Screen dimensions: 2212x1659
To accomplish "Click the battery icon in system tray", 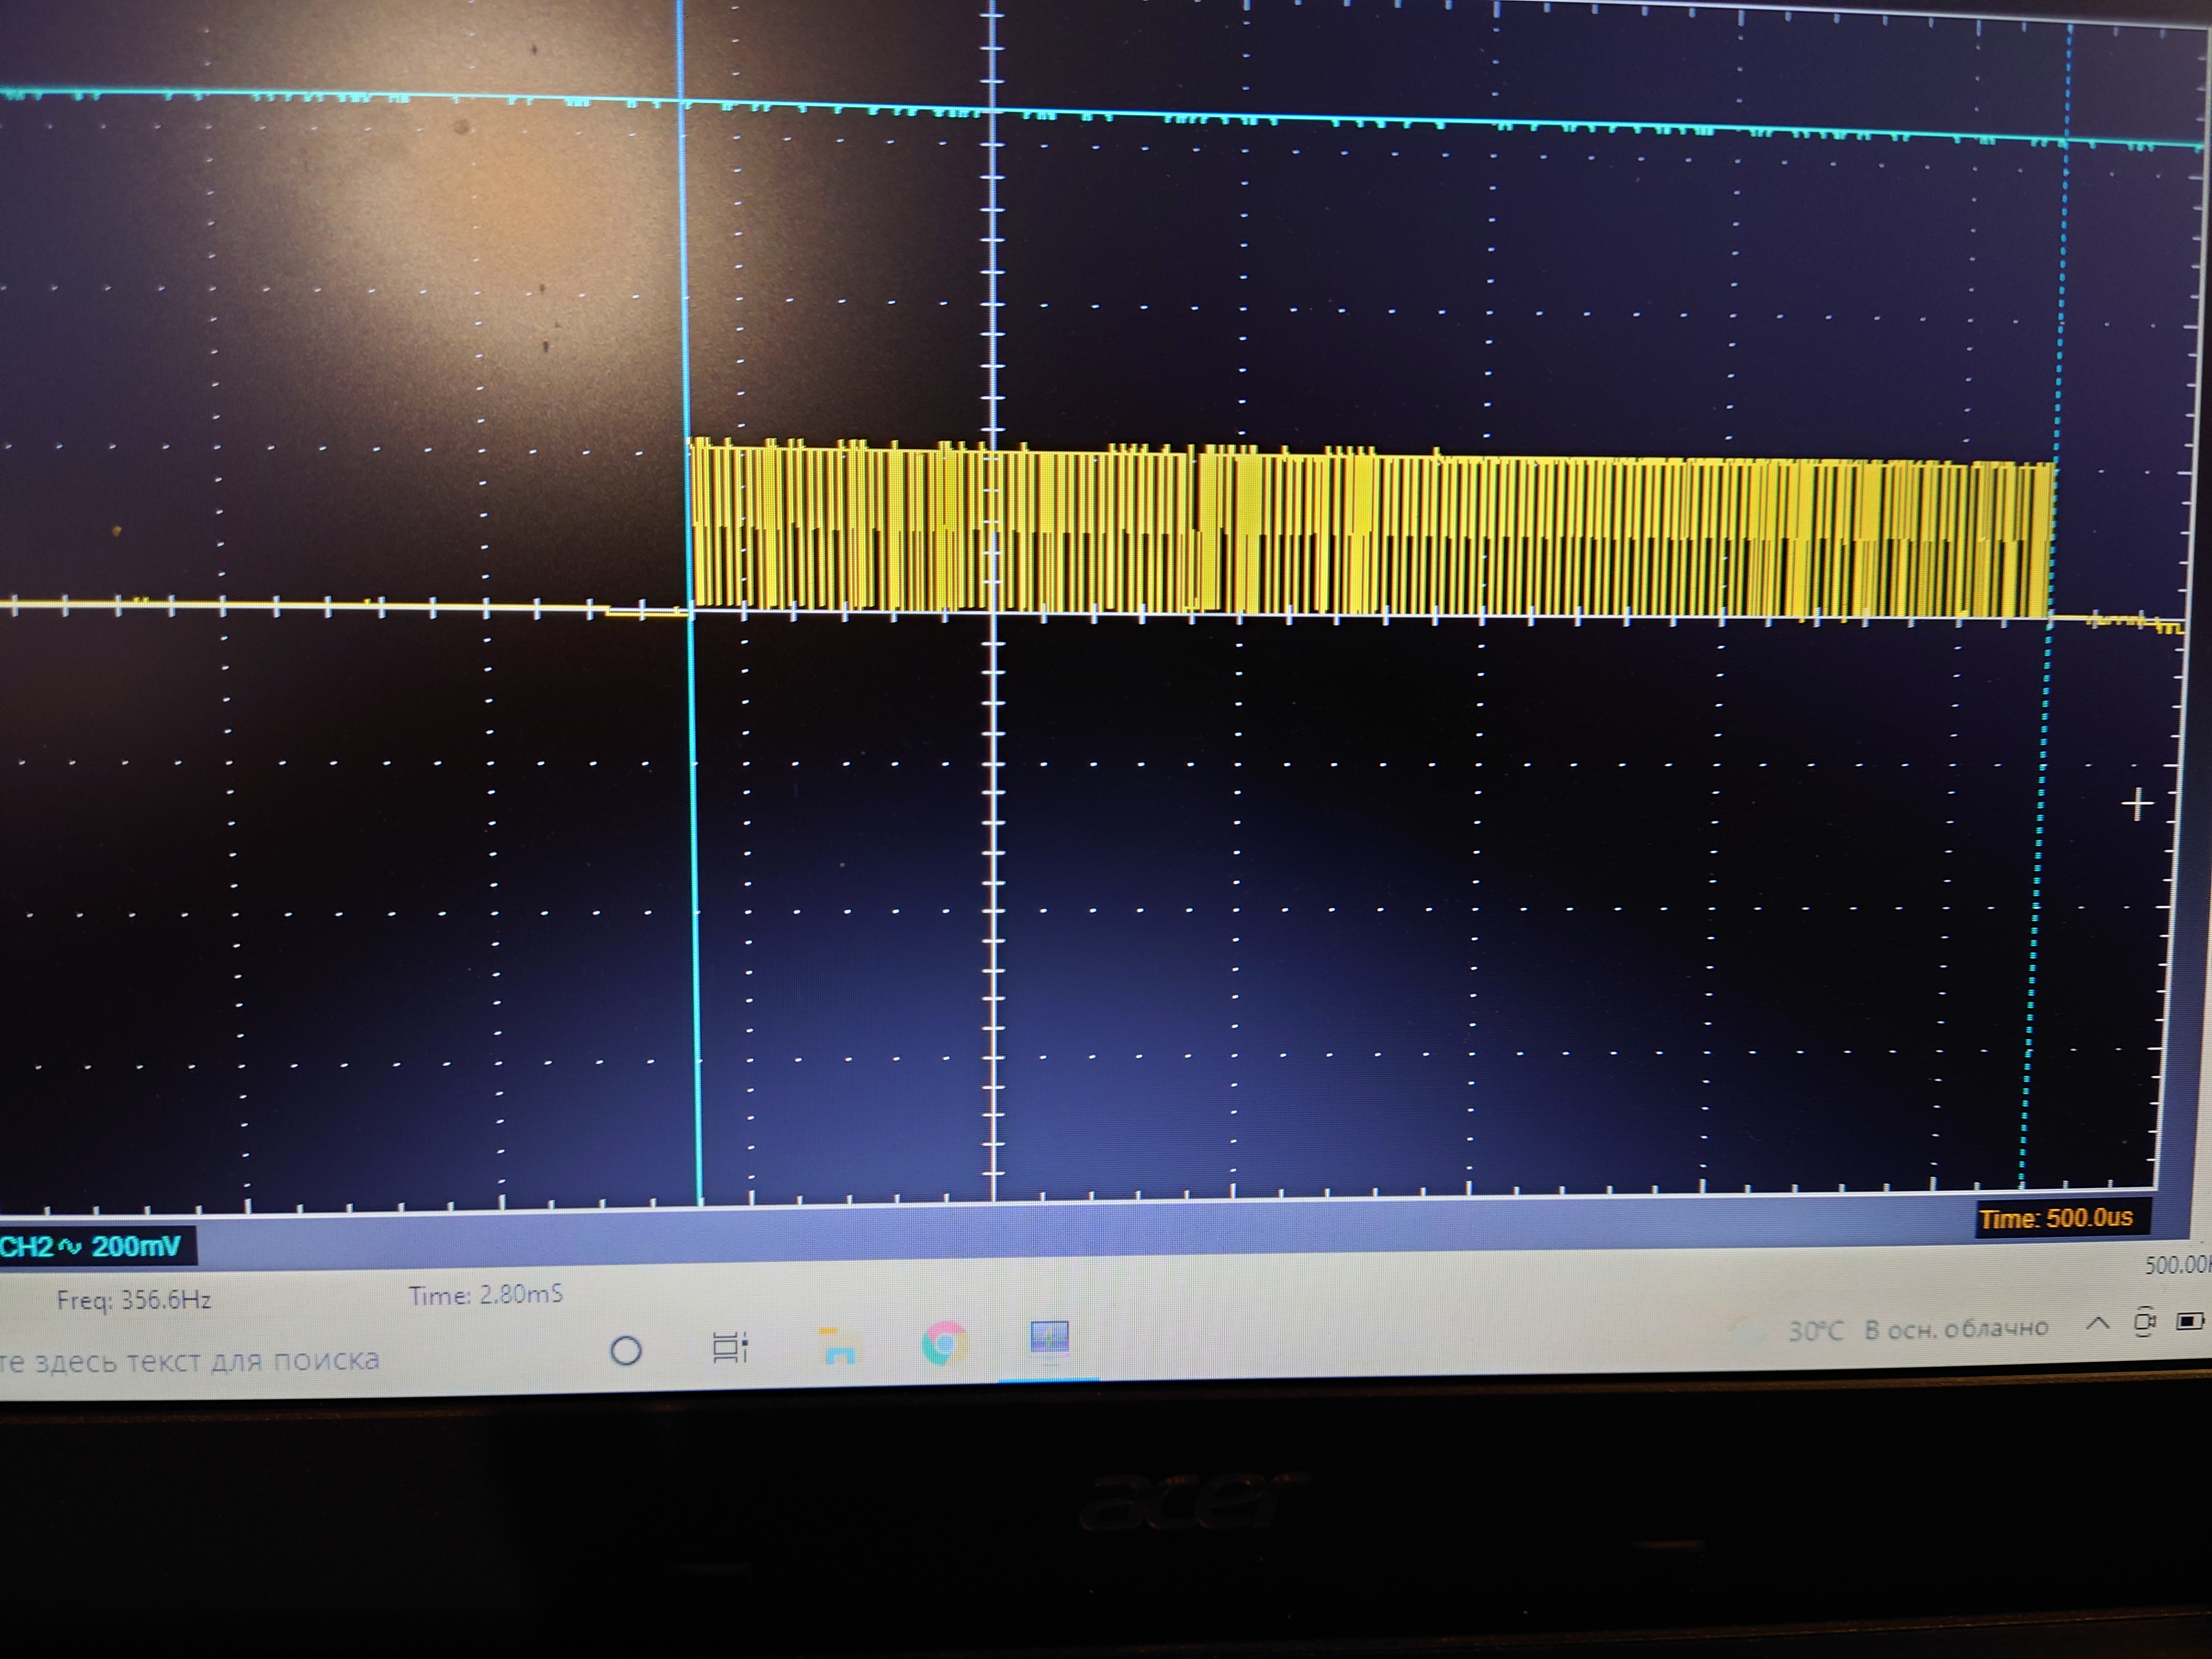I will pos(2189,1322).
